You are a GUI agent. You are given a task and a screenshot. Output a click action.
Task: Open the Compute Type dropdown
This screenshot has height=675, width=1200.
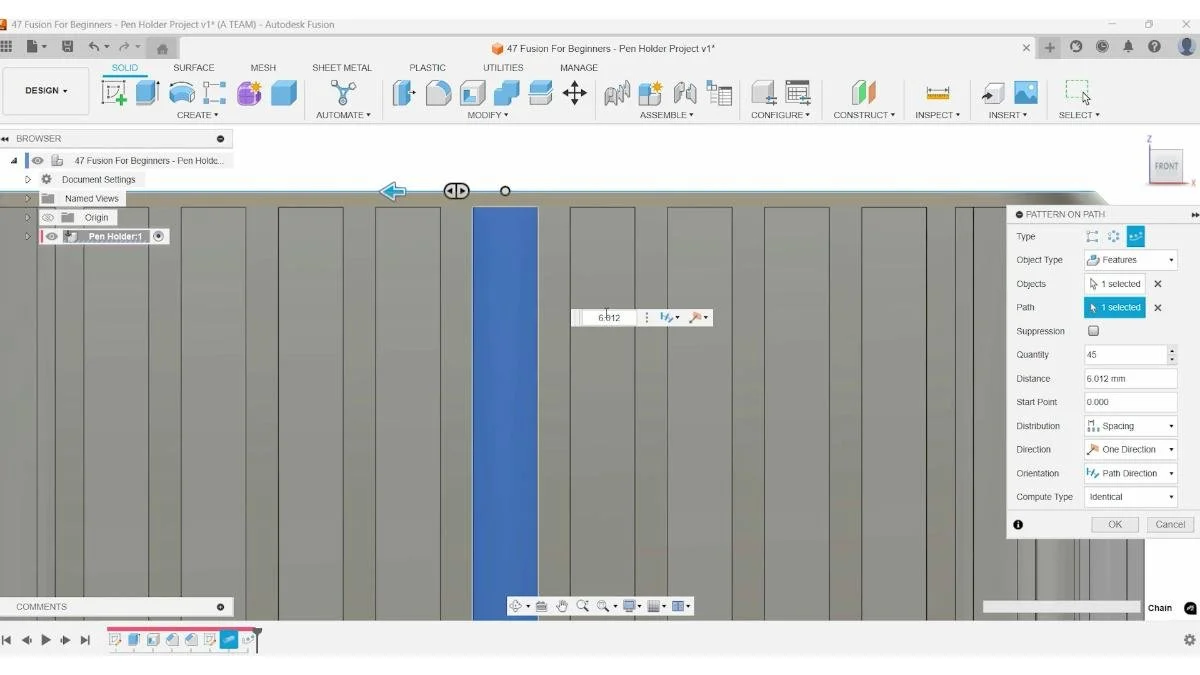pyautogui.click(x=1131, y=497)
